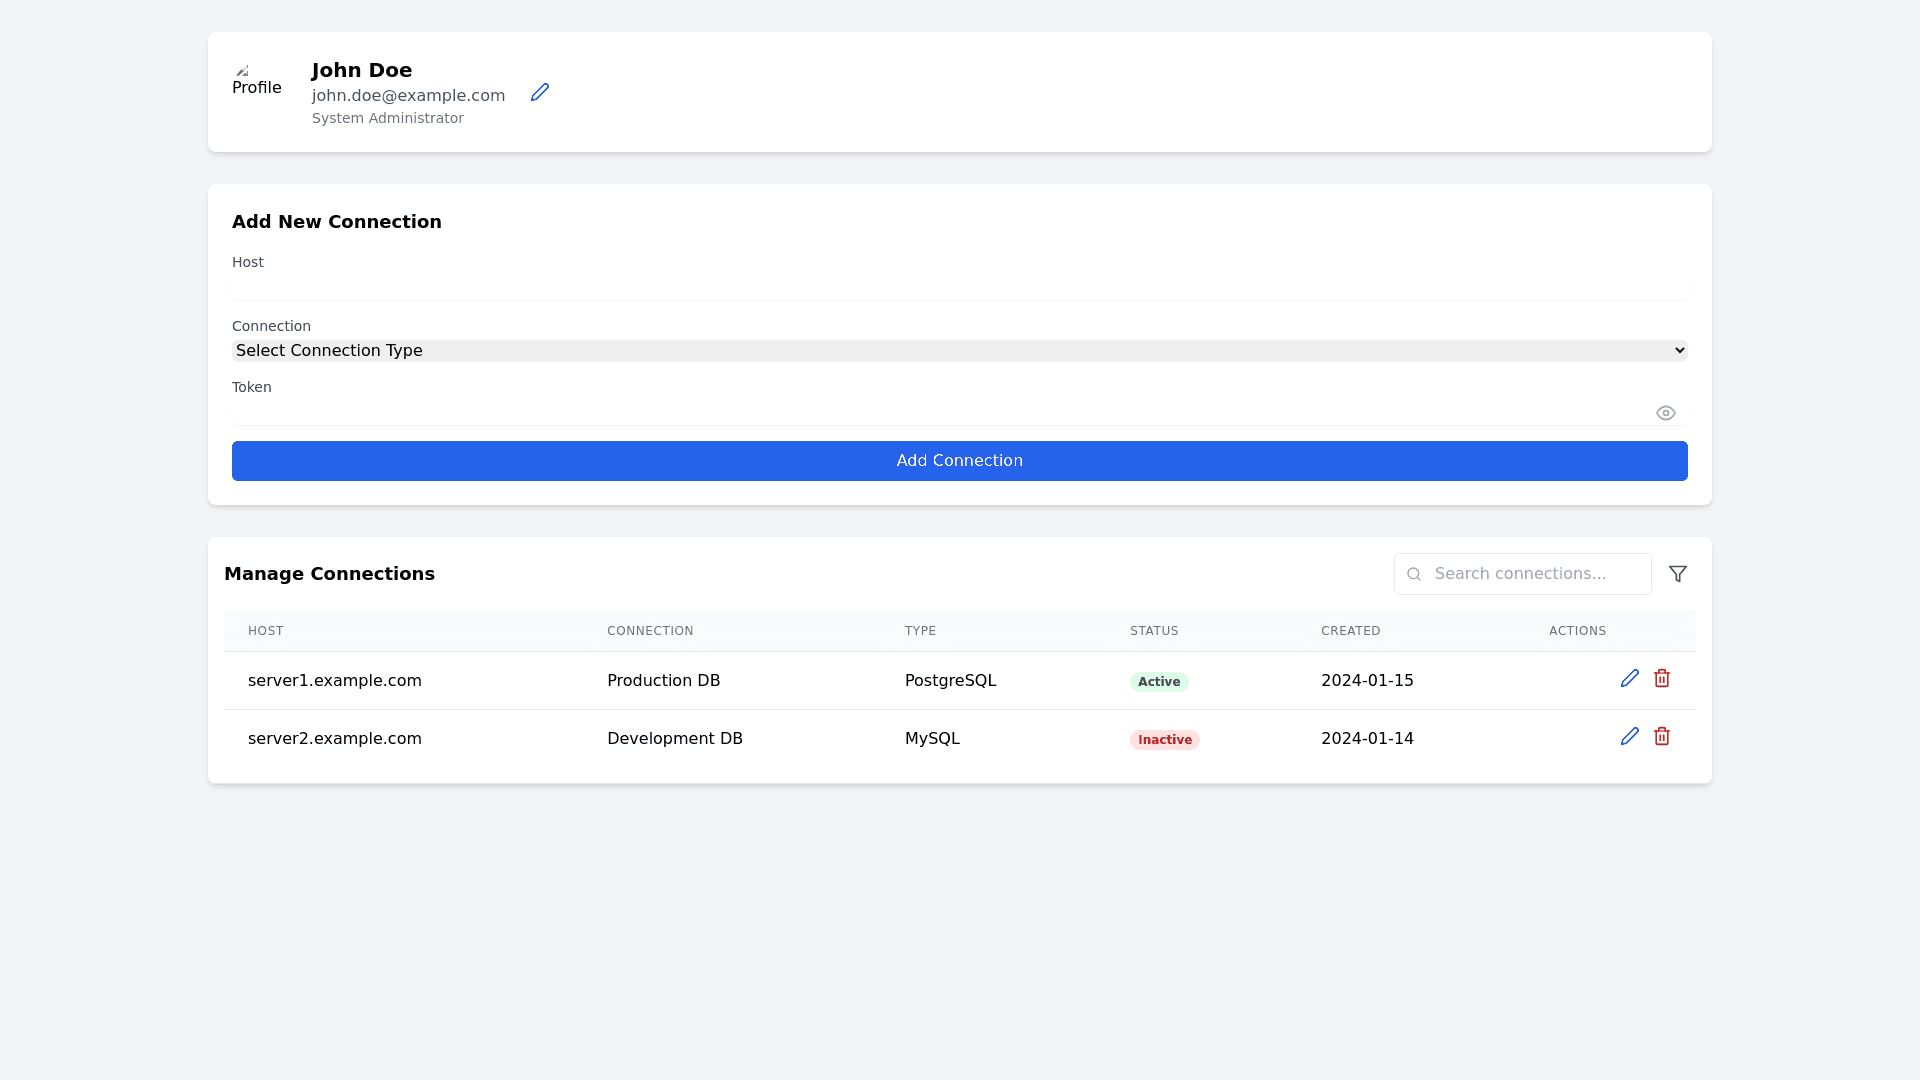Show token with the eye icon
This screenshot has height=1080, width=1920.
click(1665, 413)
